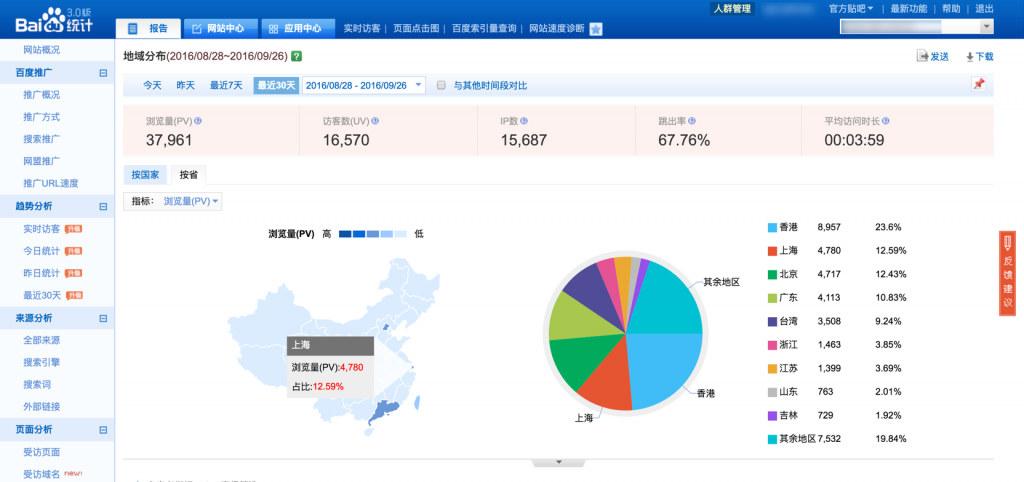Open 网站概况 in sidebar
This screenshot has width=1024, height=482.
[x=42, y=50]
